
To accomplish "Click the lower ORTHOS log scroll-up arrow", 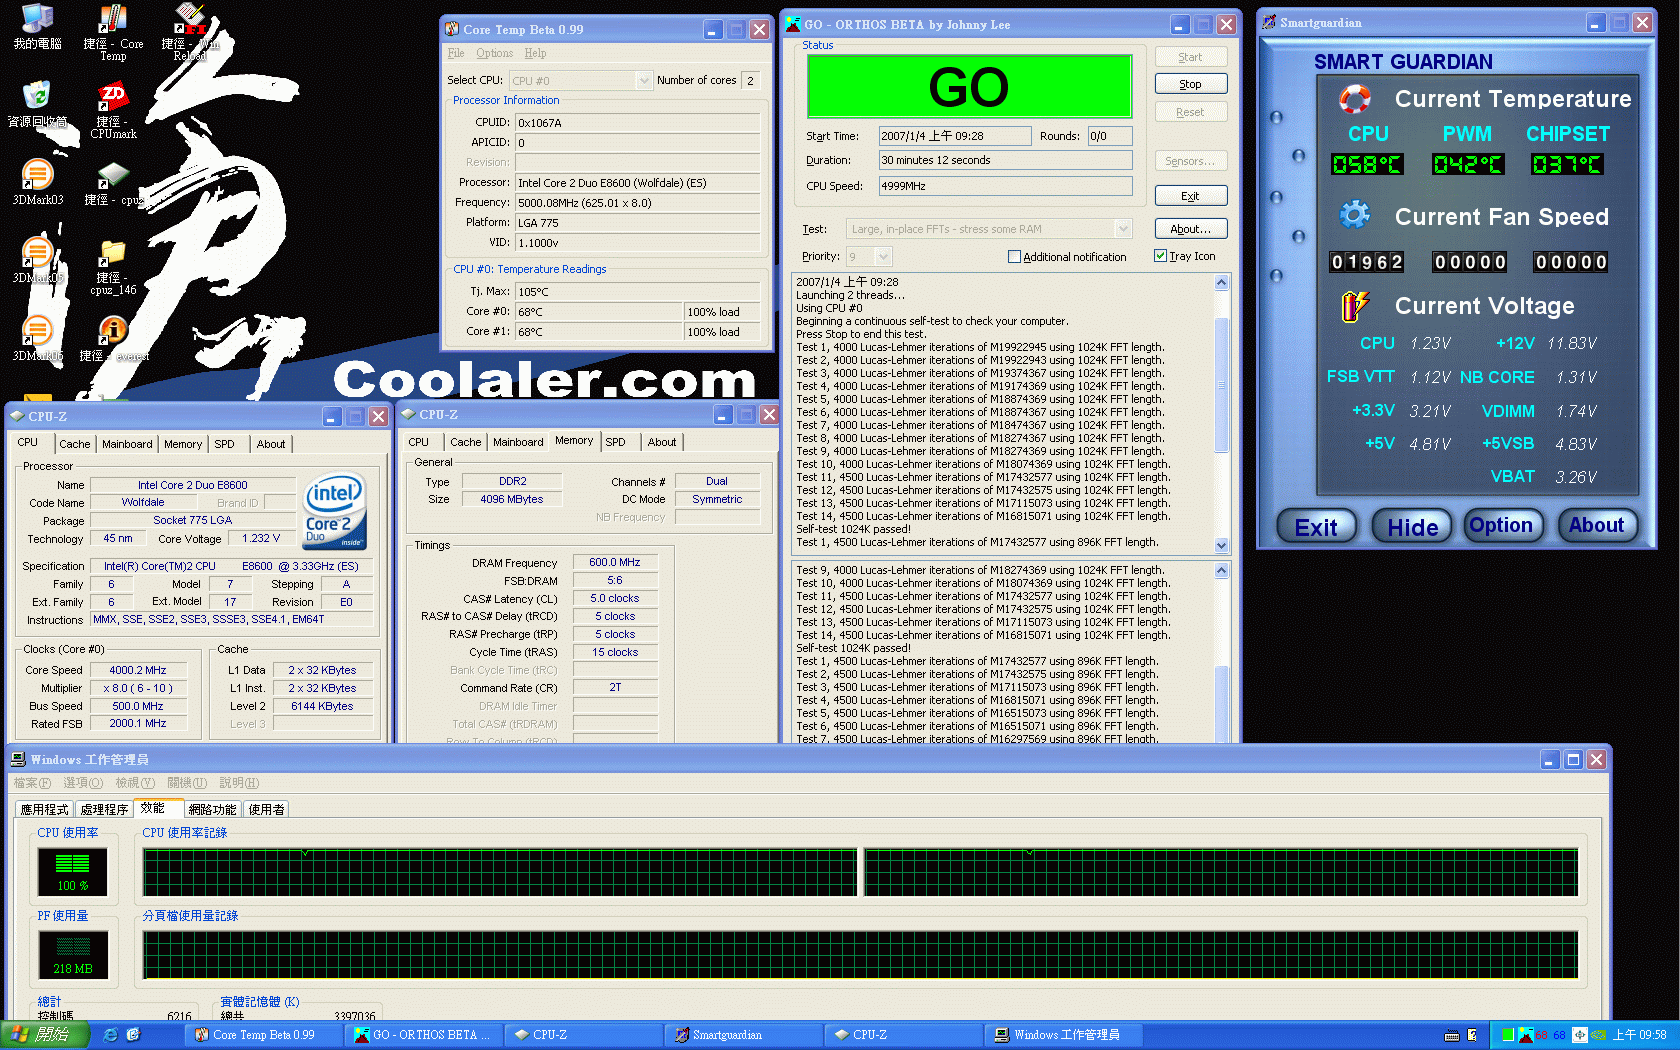I will click(x=1221, y=571).
